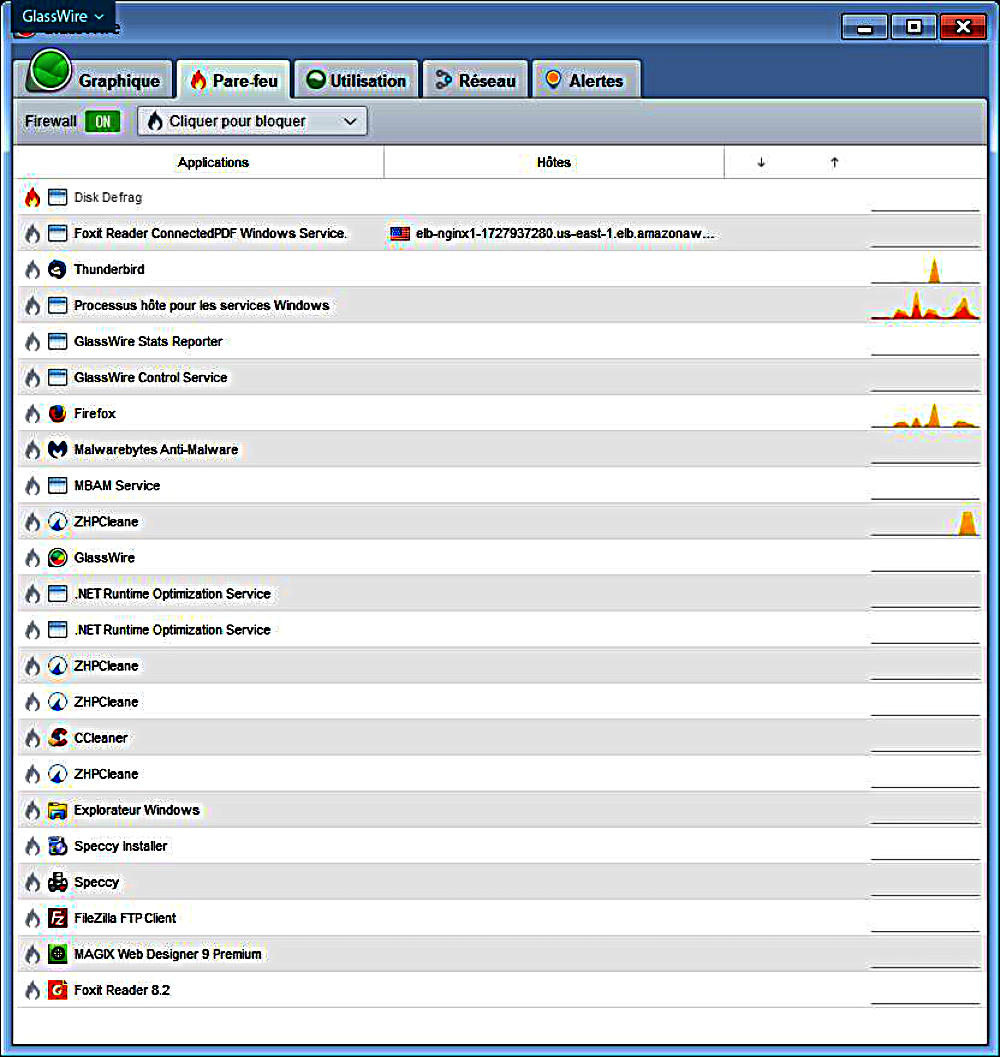
Task: Select the FileZilla FTP Client icon
Action: tap(58, 918)
